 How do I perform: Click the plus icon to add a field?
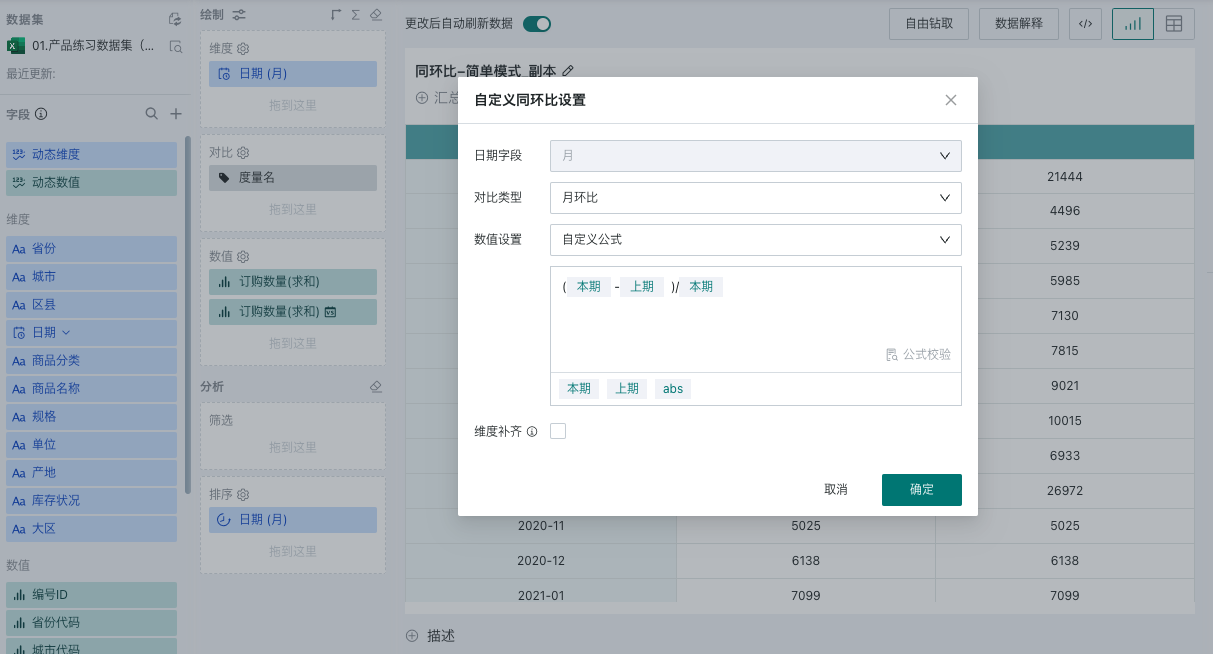[176, 114]
